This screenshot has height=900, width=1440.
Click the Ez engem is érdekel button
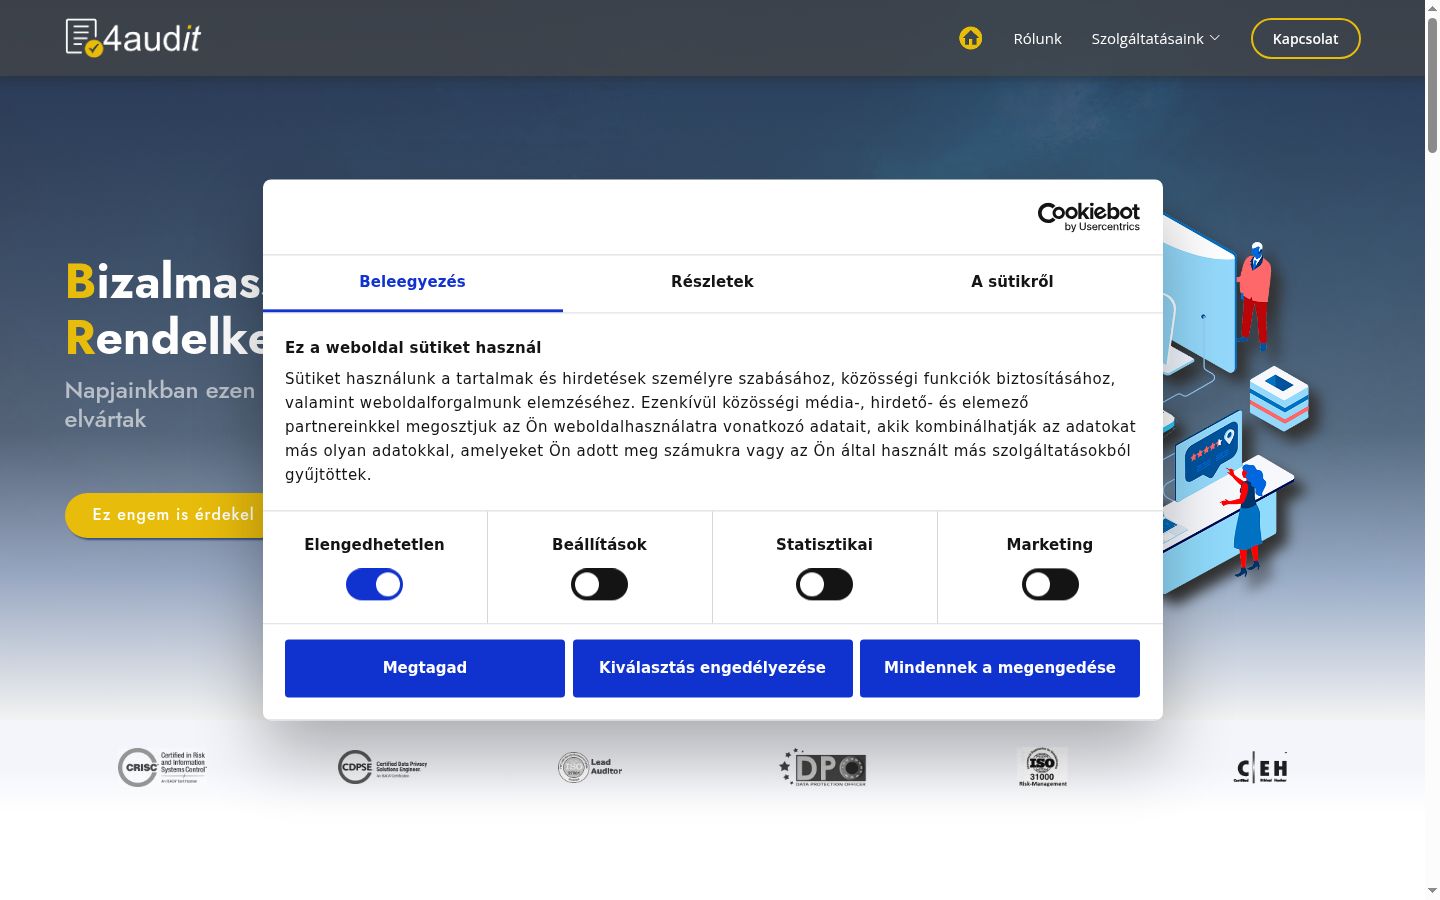(x=165, y=515)
